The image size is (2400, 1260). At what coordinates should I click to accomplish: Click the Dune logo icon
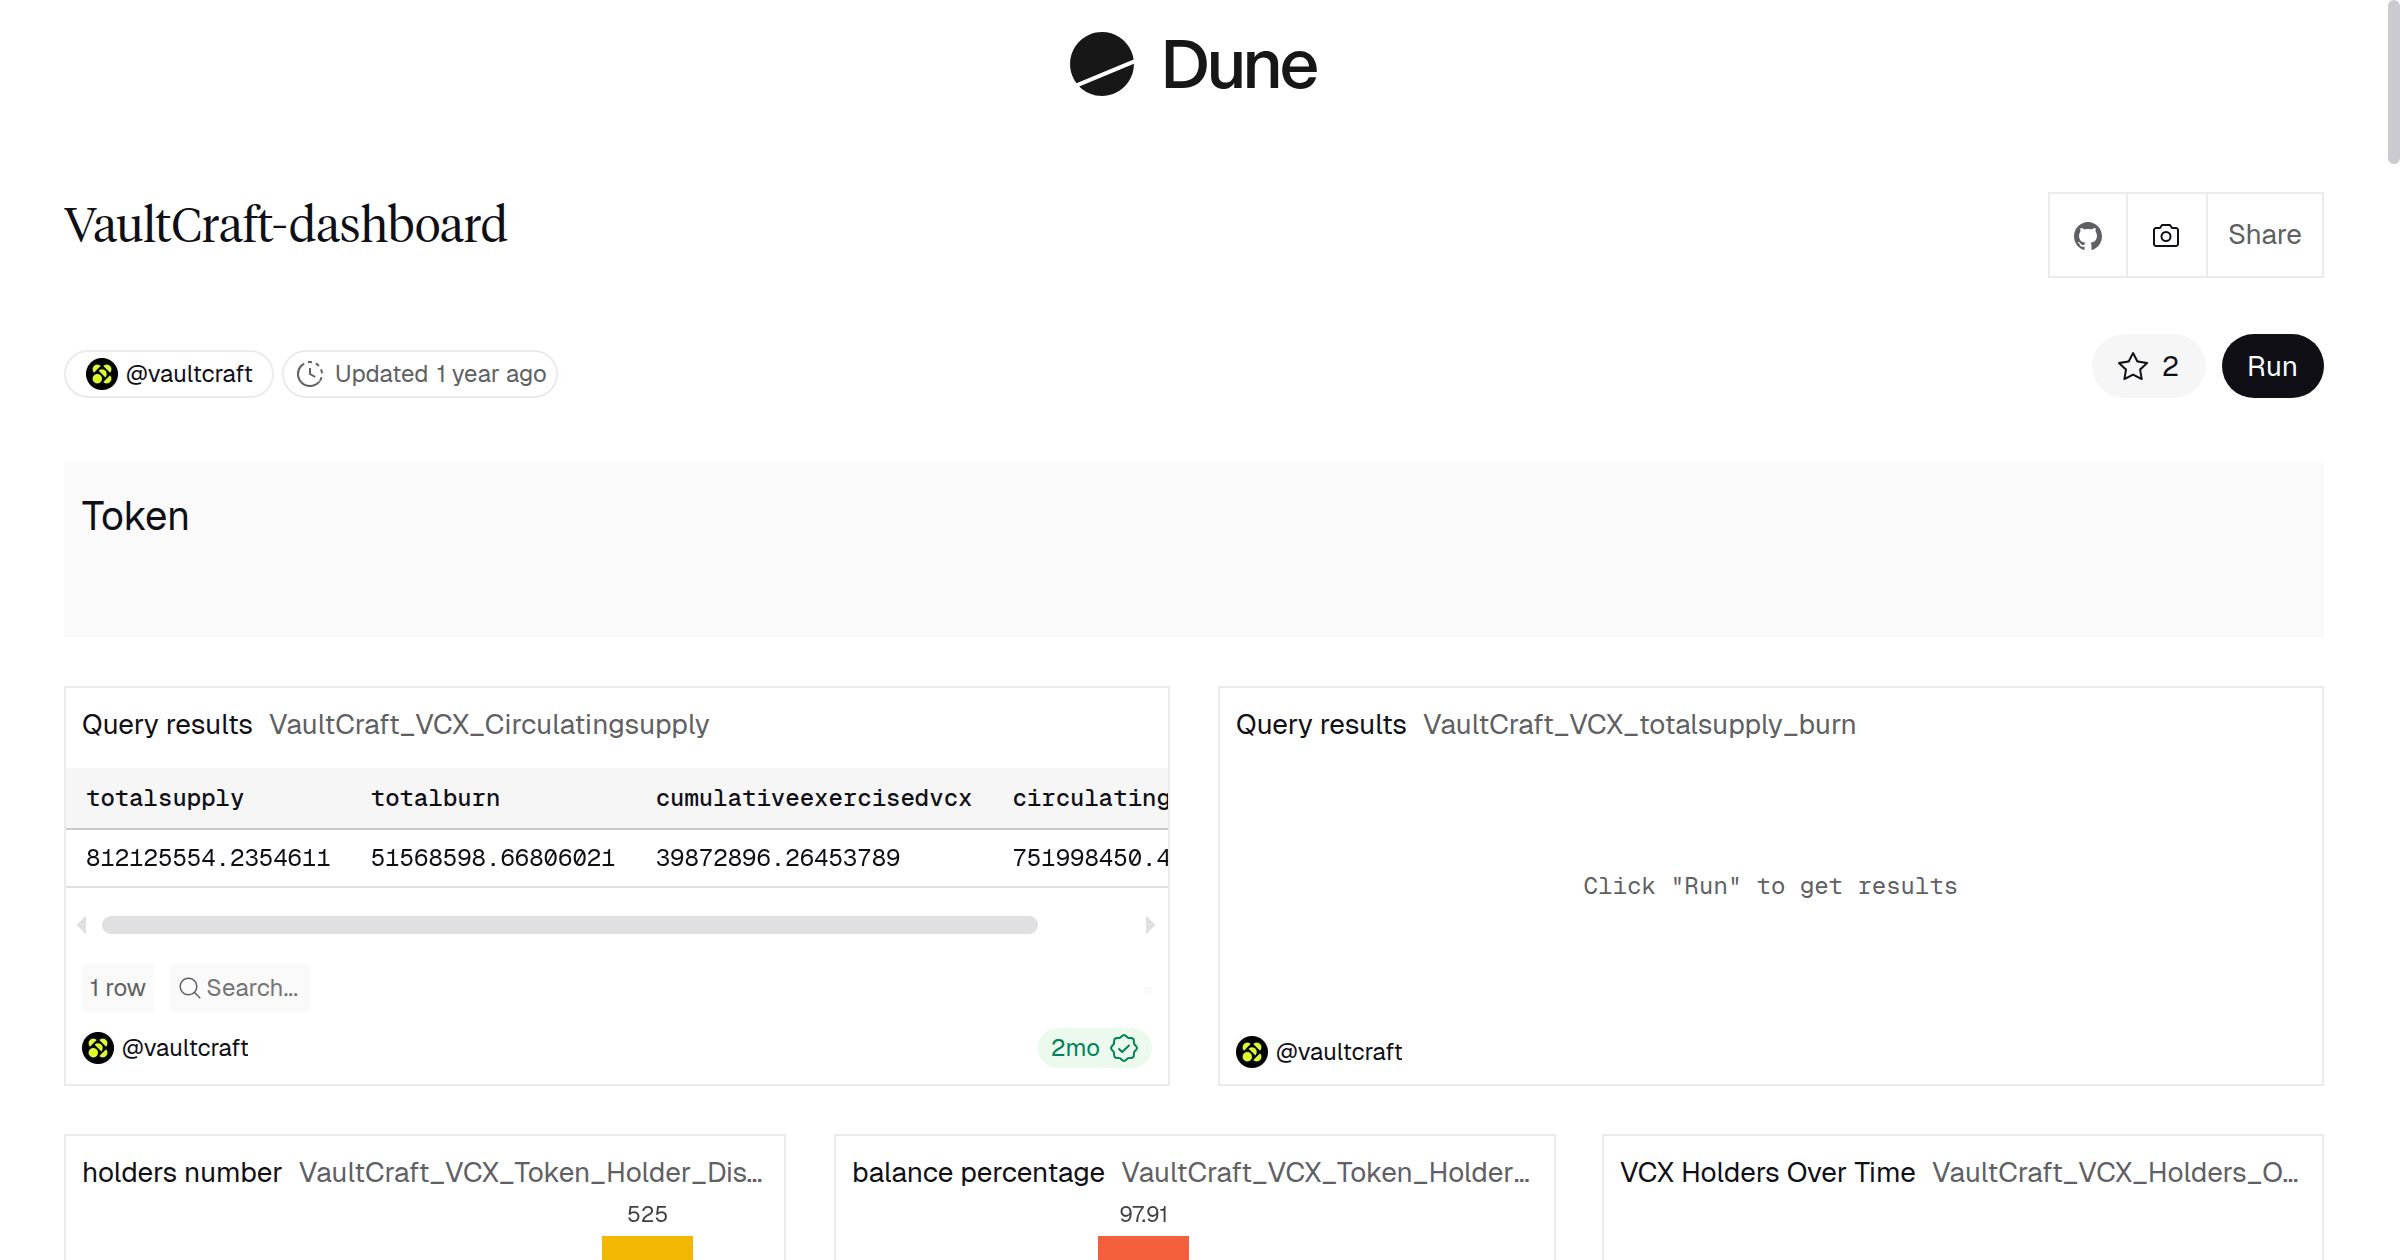click(x=1101, y=64)
